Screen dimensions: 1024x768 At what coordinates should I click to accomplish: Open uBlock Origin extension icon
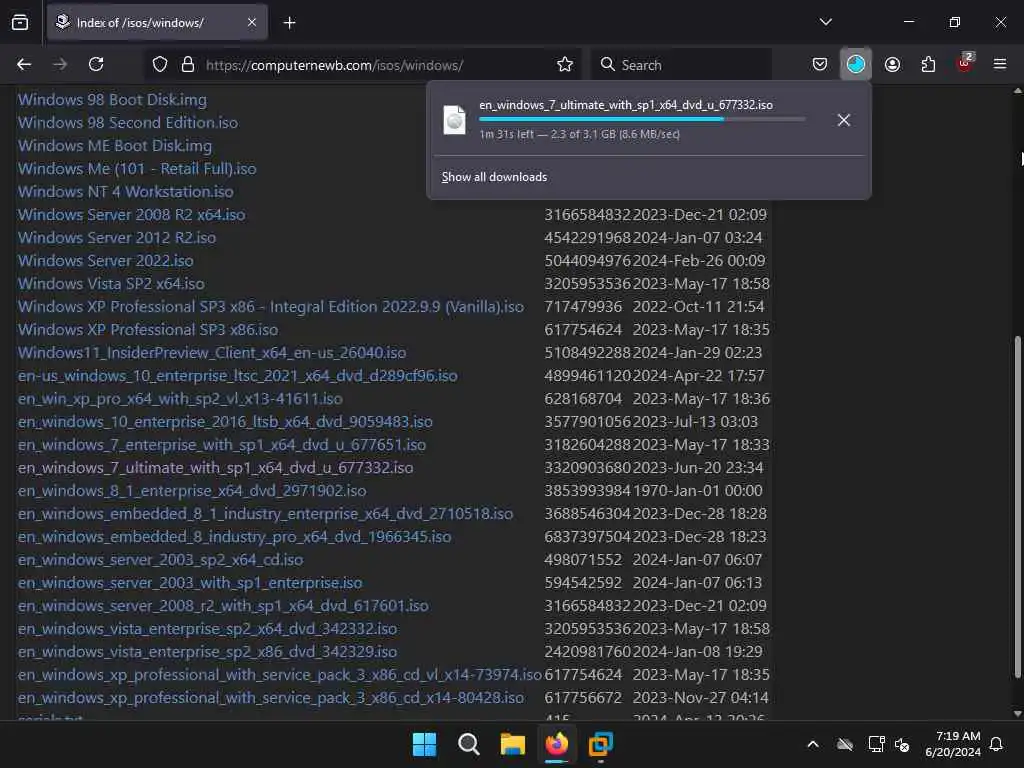[x=965, y=63]
